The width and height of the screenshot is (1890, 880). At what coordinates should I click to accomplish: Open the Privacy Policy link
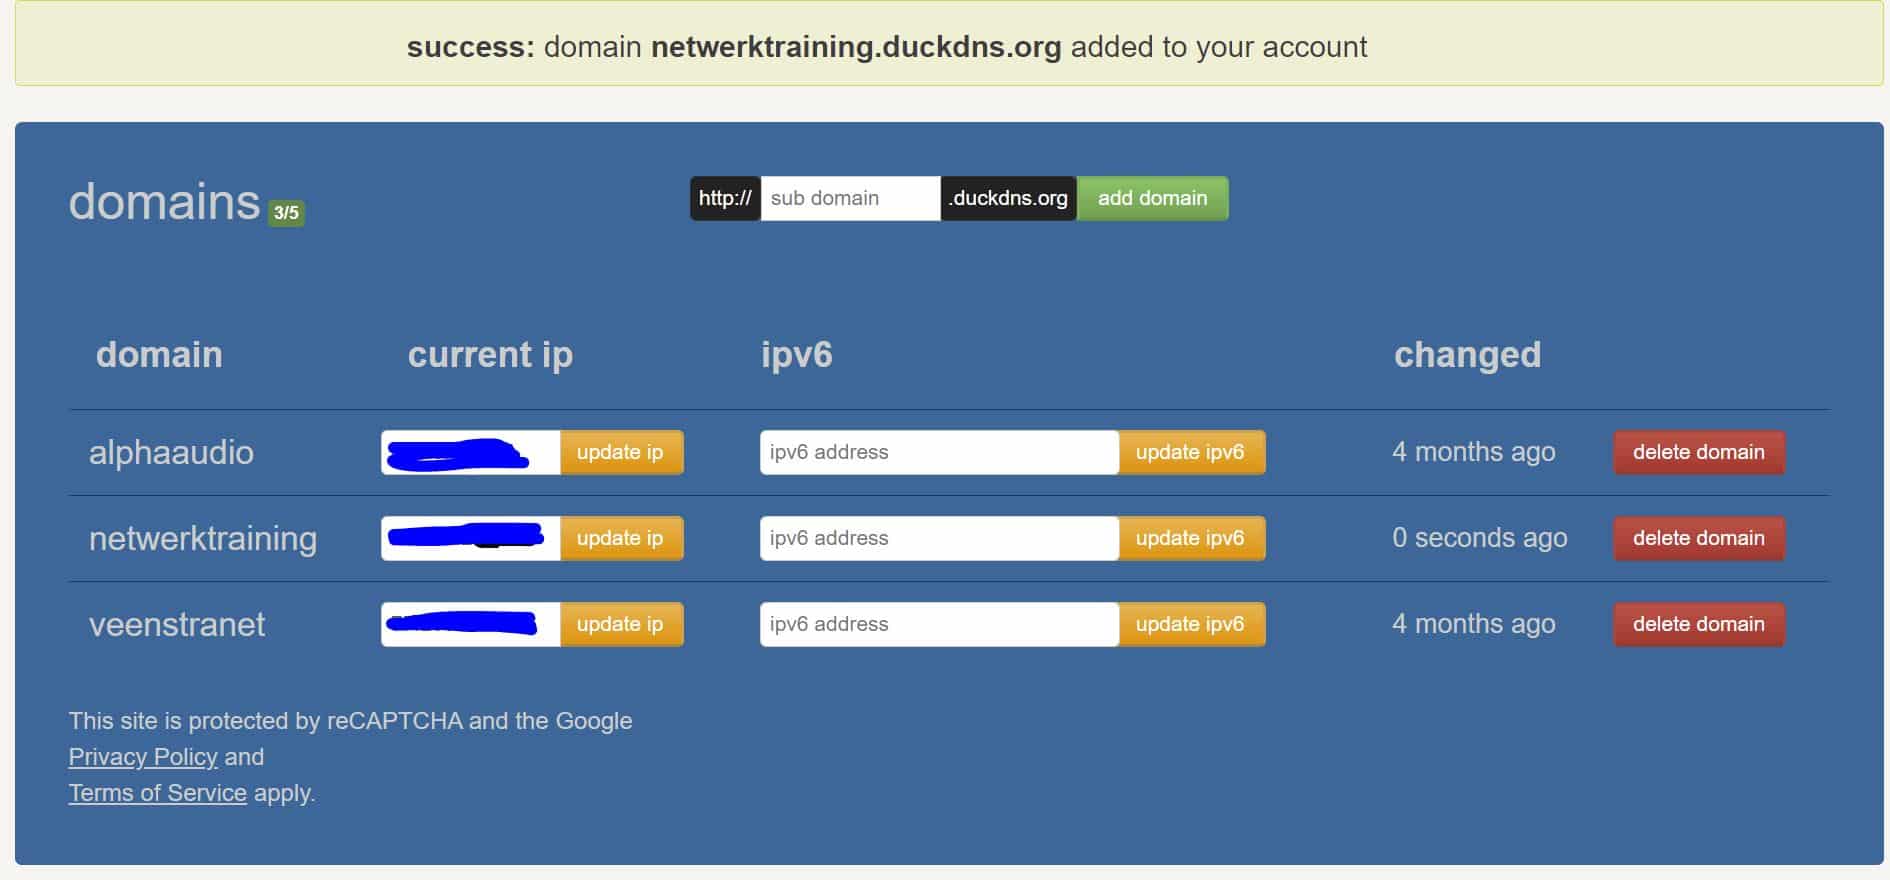(x=143, y=757)
